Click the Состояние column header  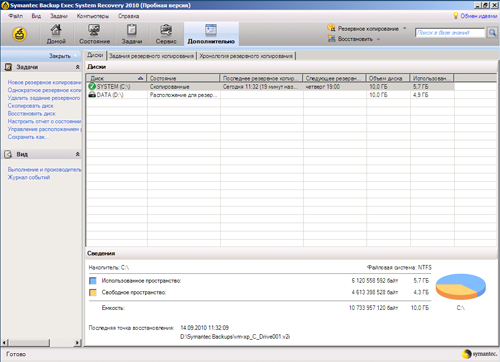(x=183, y=78)
